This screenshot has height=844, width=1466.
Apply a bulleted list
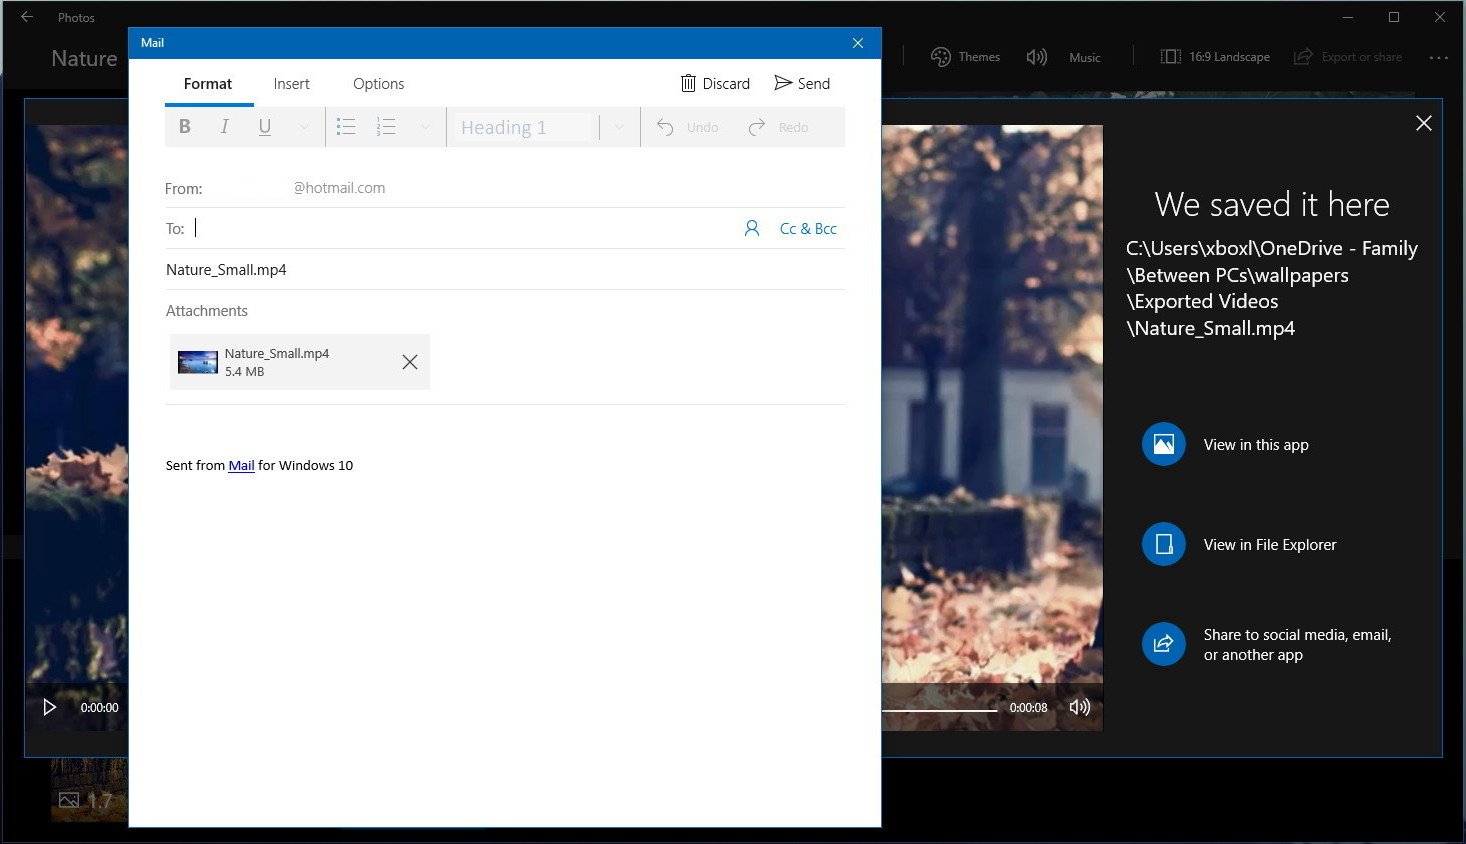(346, 127)
